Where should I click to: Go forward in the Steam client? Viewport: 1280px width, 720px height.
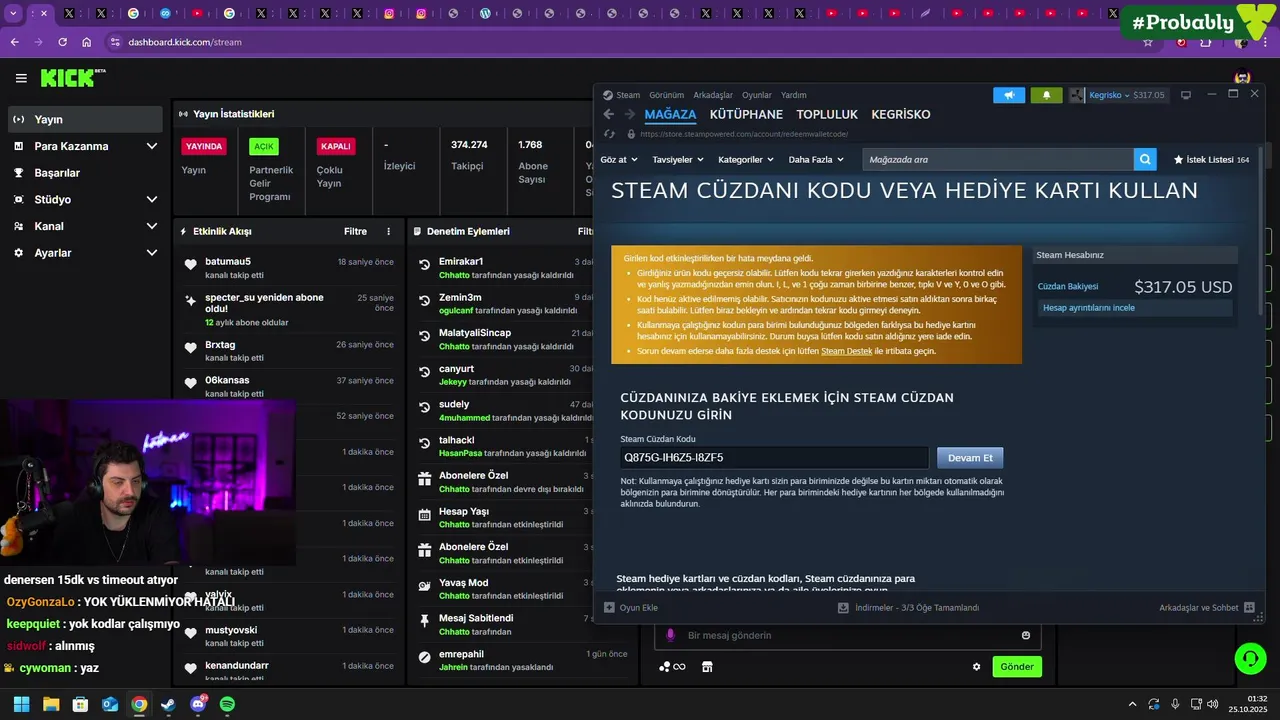pyautogui.click(x=629, y=114)
